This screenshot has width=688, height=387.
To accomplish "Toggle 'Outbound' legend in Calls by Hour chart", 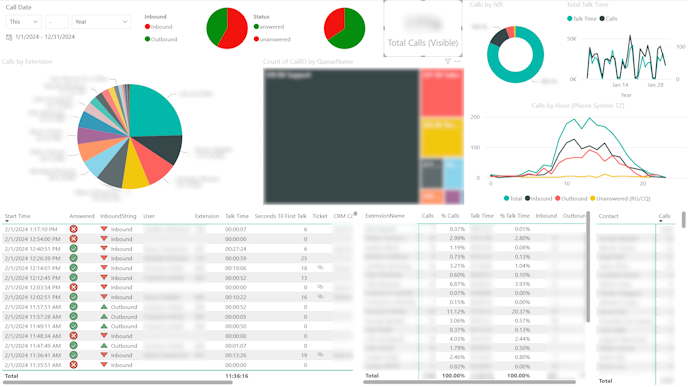I will (571, 198).
